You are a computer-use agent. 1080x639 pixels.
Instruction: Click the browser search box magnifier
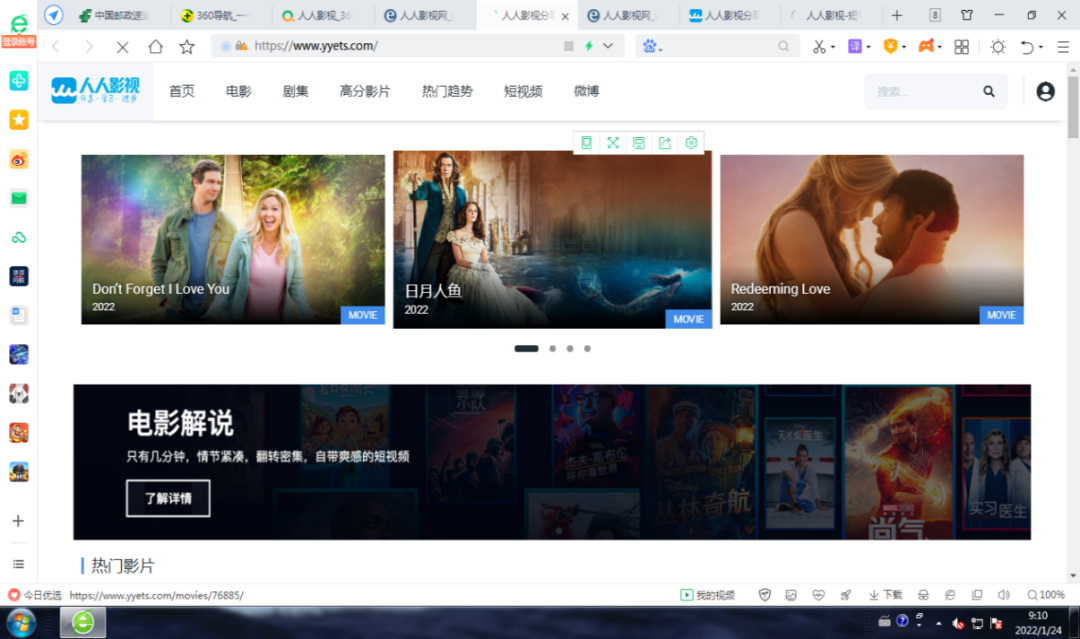click(x=783, y=46)
